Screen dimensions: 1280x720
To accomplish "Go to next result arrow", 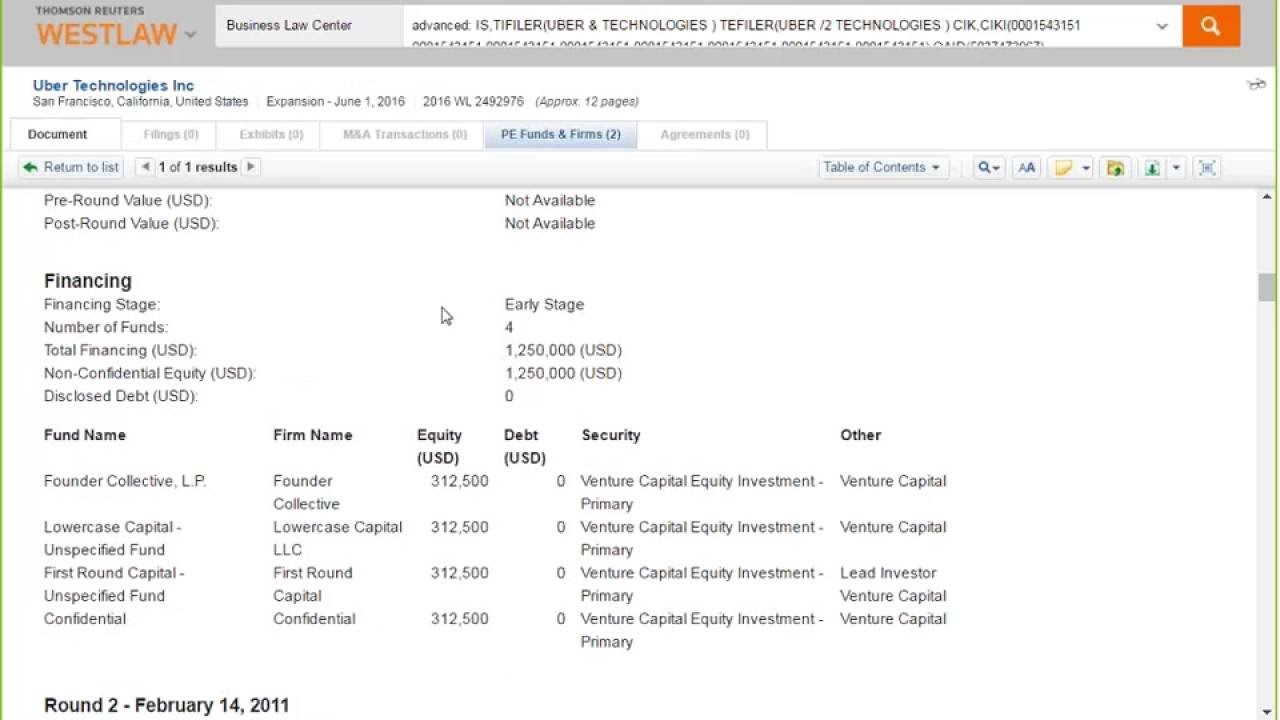I will coord(250,167).
